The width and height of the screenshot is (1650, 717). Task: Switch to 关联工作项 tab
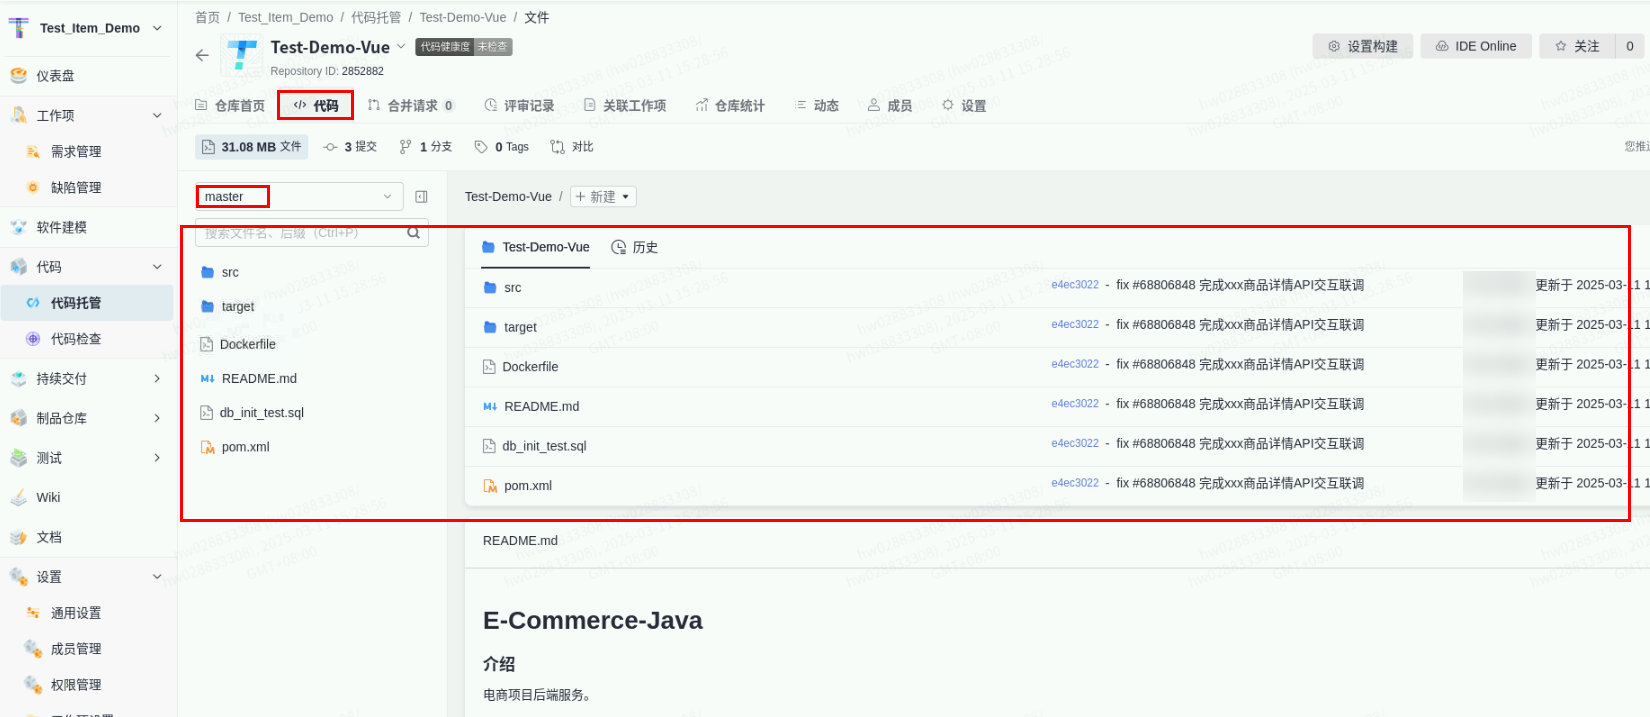[625, 105]
